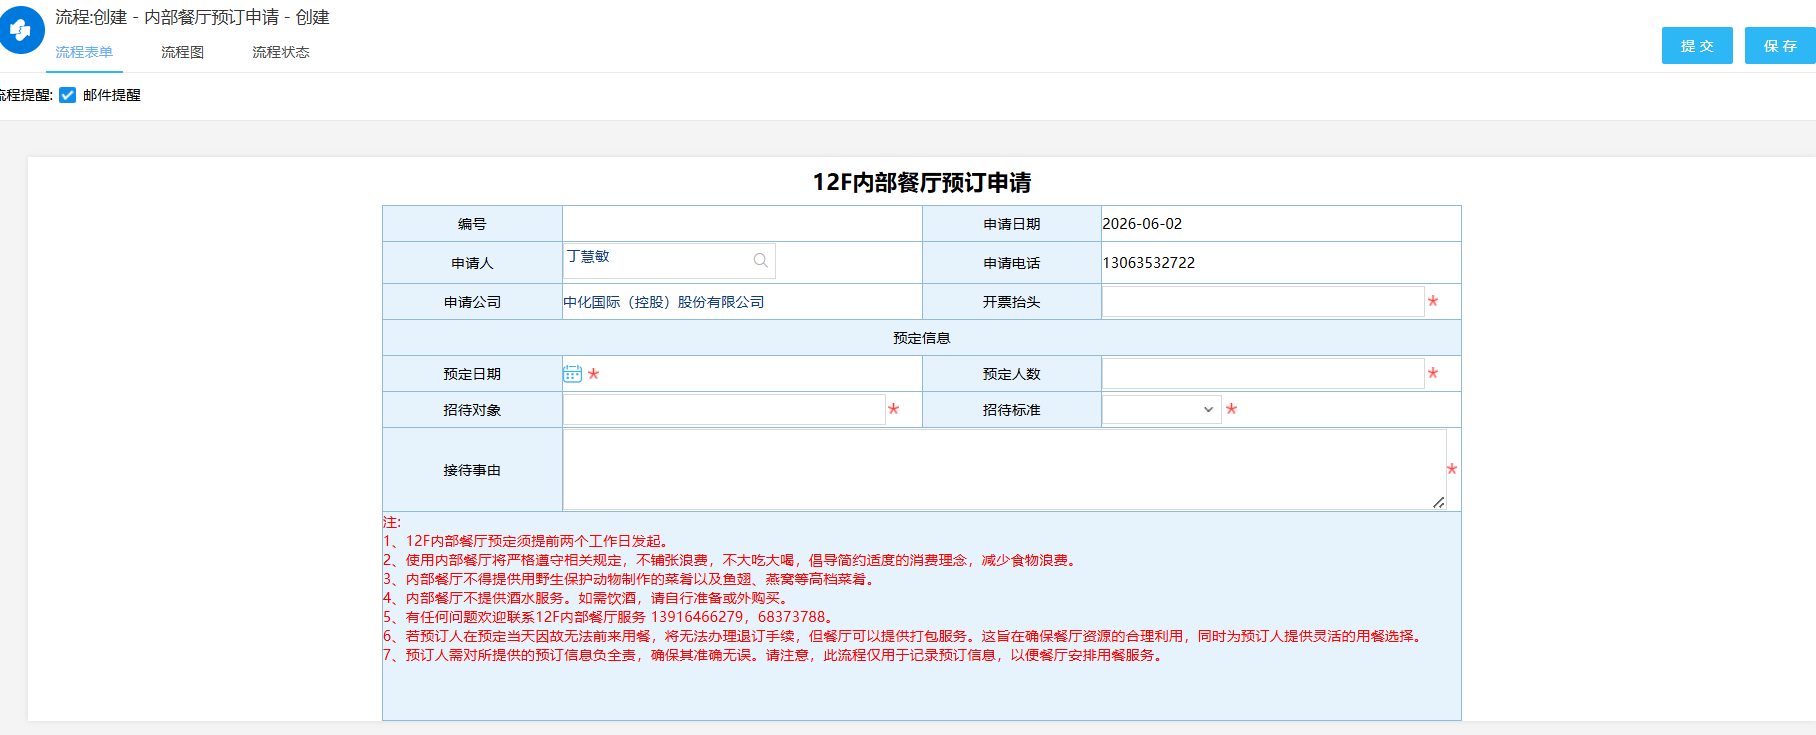Switch to the 流程图 tab
1816x735 pixels.
pyautogui.click(x=182, y=52)
